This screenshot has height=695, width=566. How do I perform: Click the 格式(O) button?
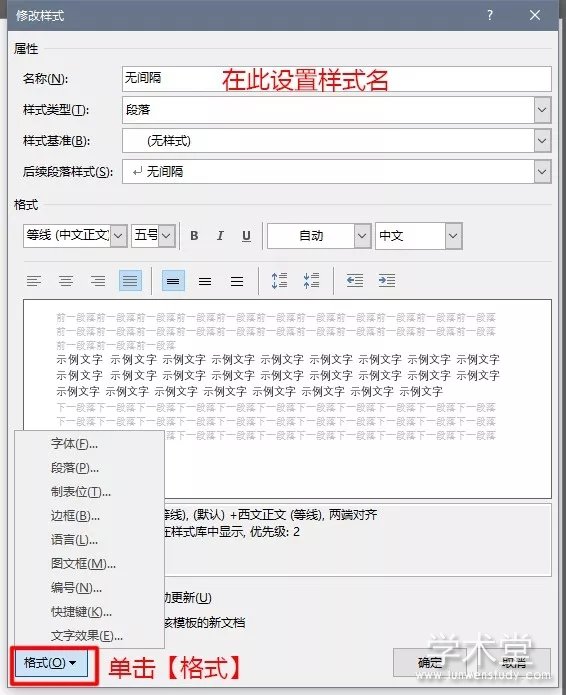[51, 663]
